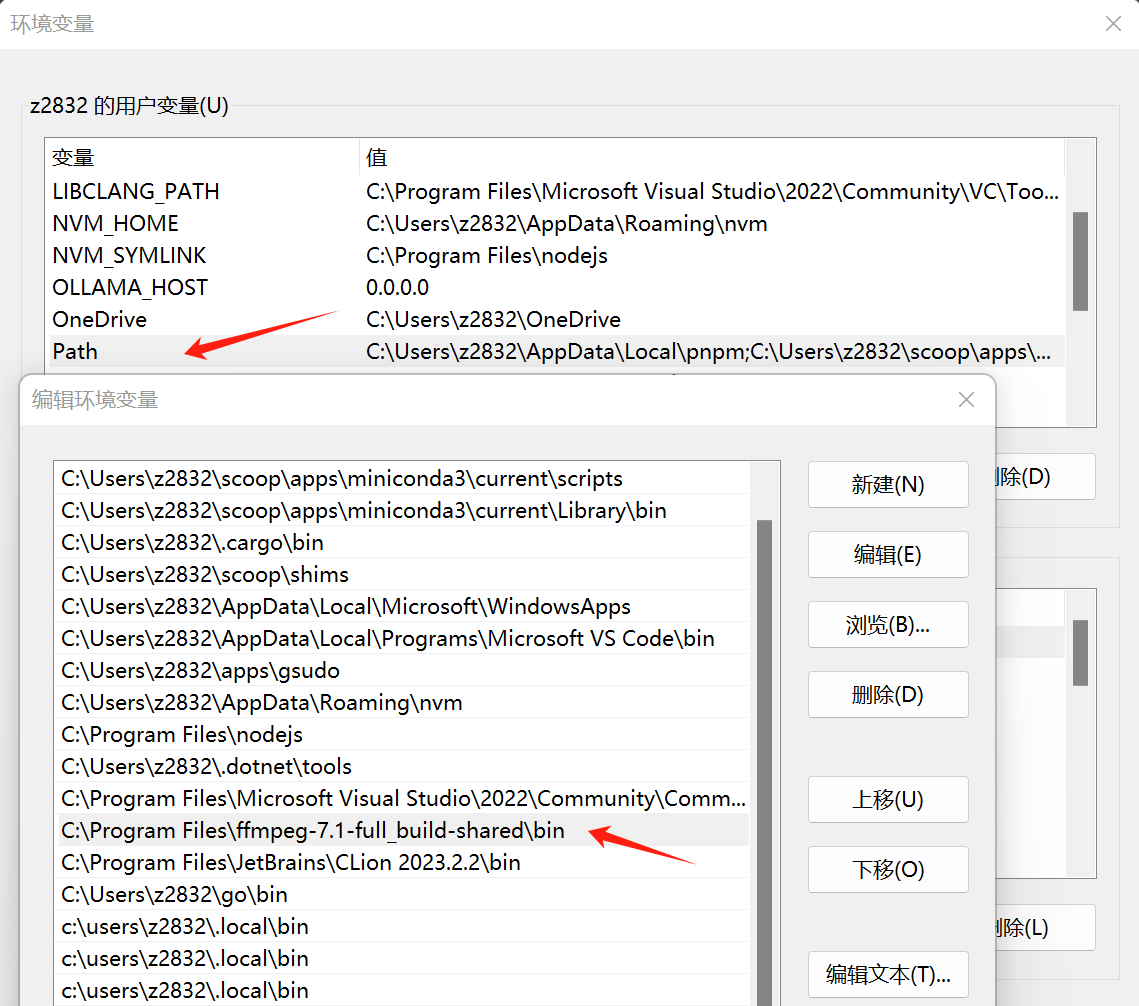
Task: Close the 编辑环境变量 dialog
Action: 966,399
